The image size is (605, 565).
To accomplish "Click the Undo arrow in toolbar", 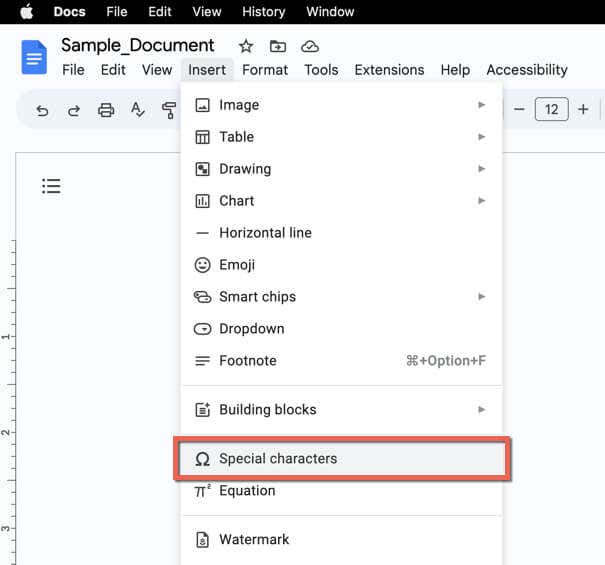I will pyautogui.click(x=42, y=110).
